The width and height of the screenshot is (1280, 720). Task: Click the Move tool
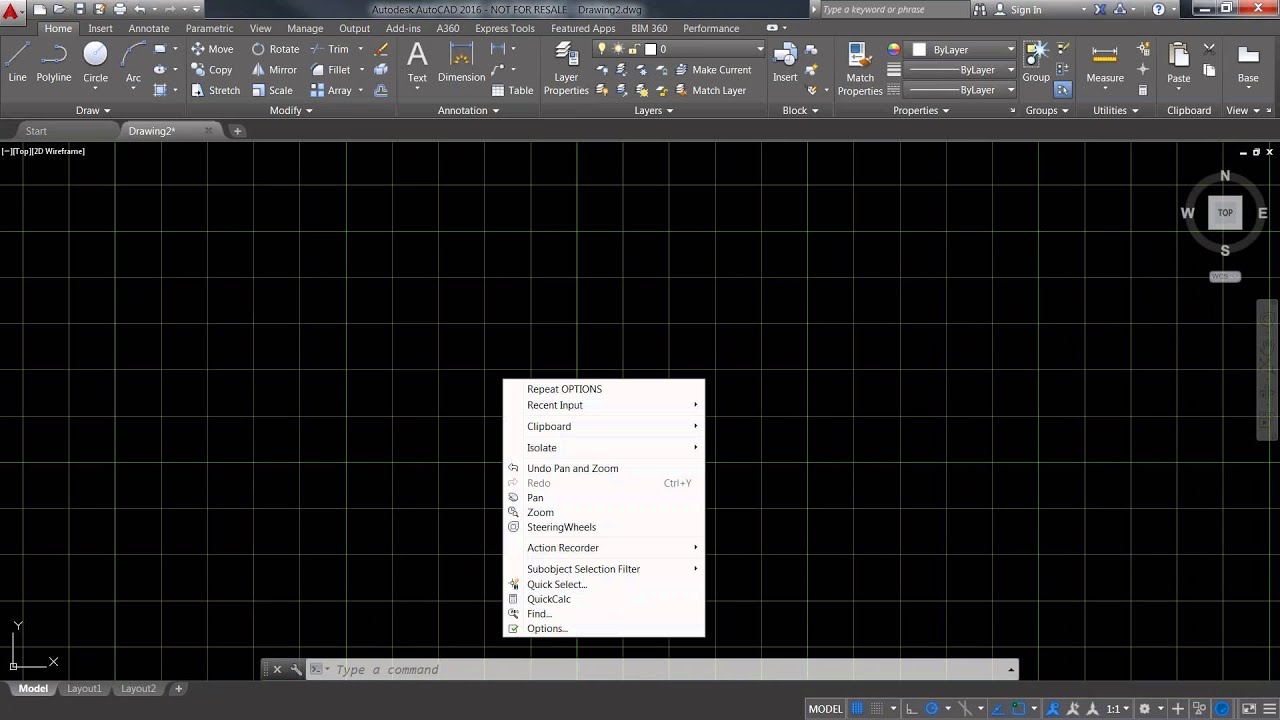[212, 49]
